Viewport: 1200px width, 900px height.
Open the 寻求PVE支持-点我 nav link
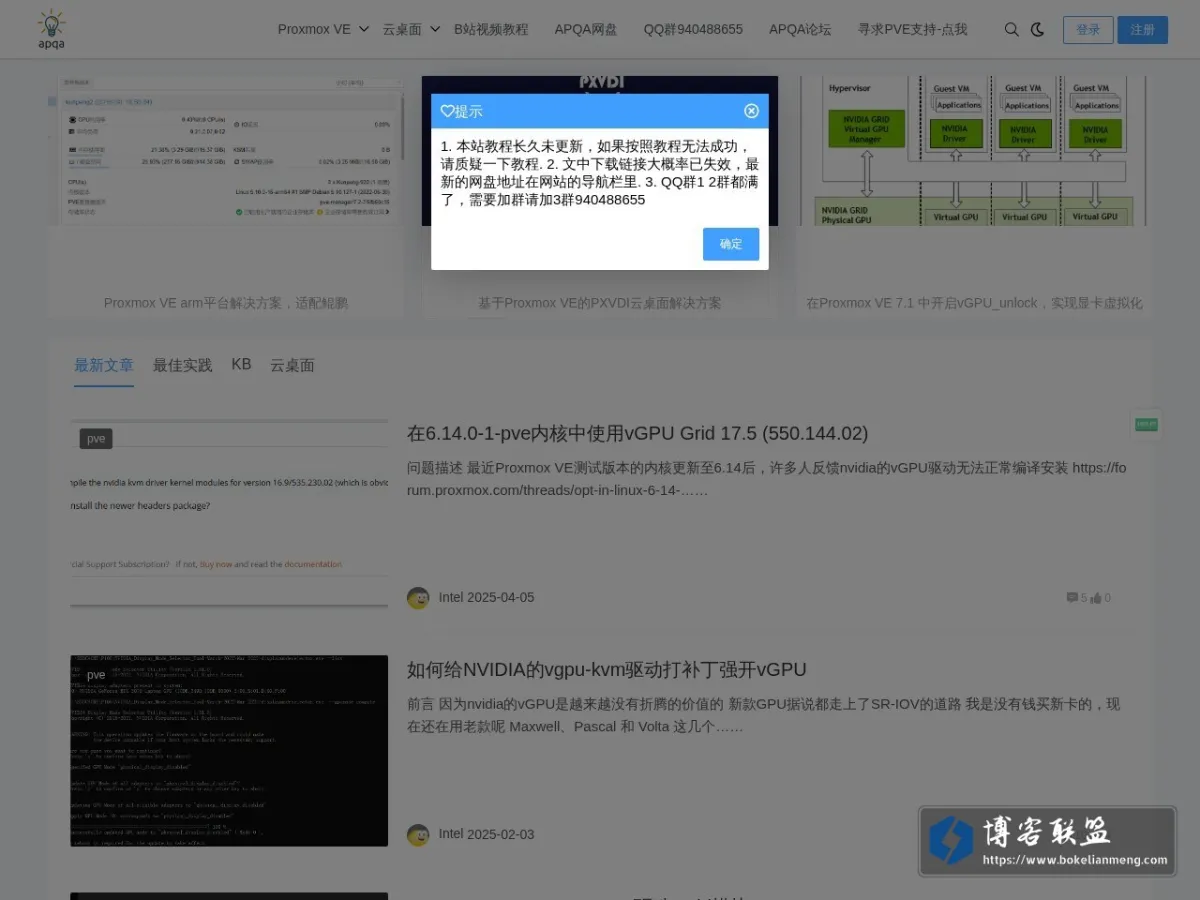[x=912, y=30]
